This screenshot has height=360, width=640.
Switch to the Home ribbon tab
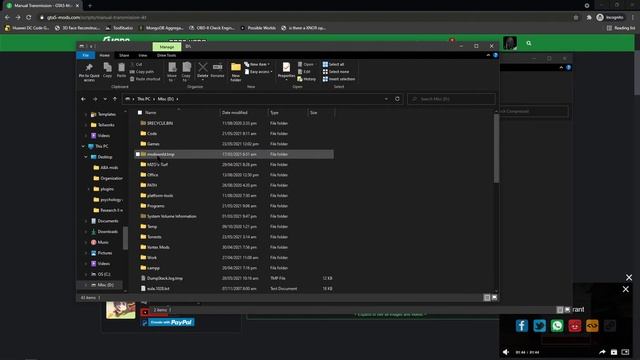pyautogui.click(x=104, y=55)
